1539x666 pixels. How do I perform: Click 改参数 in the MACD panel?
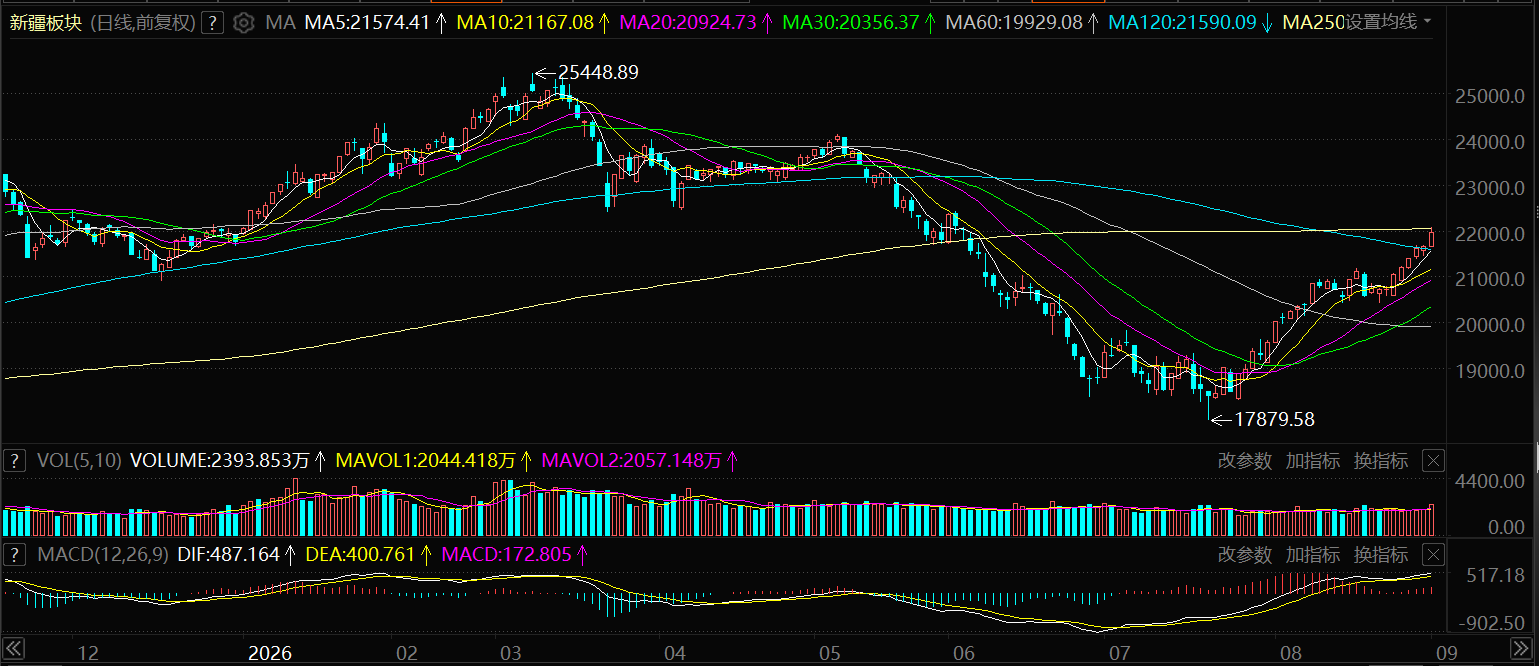pyautogui.click(x=1245, y=554)
